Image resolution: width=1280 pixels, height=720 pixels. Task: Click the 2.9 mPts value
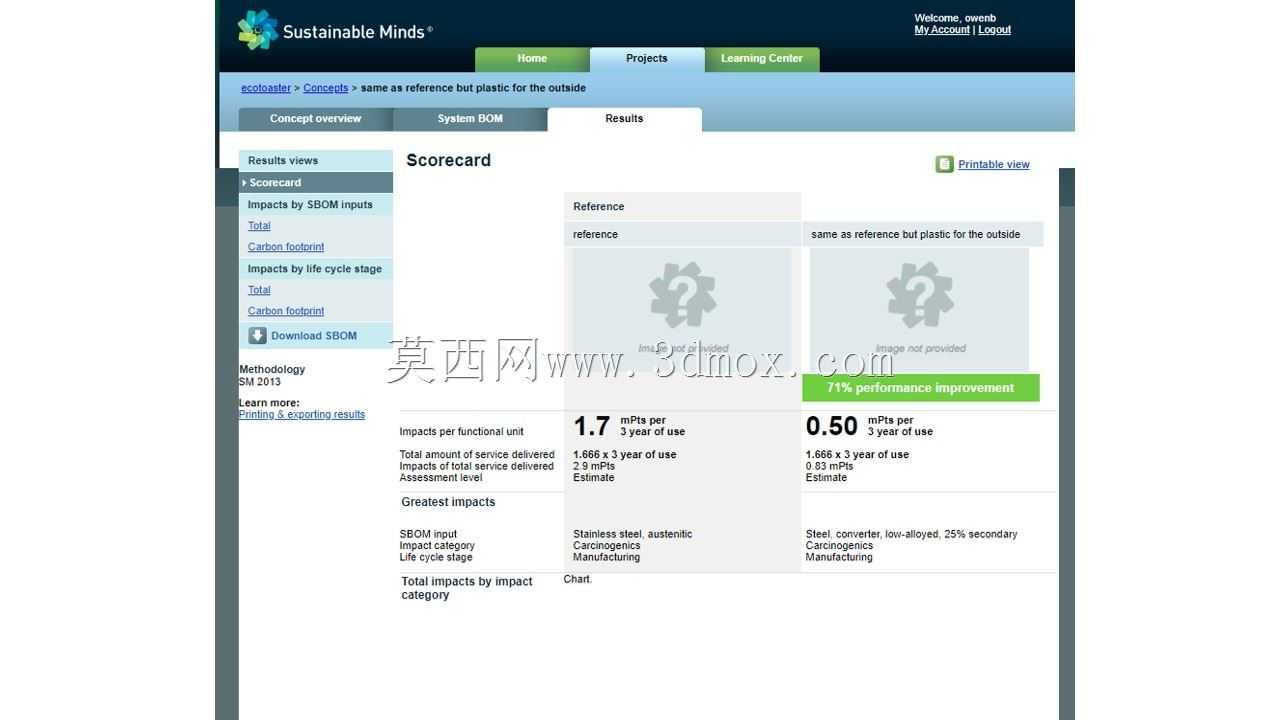click(594, 466)
